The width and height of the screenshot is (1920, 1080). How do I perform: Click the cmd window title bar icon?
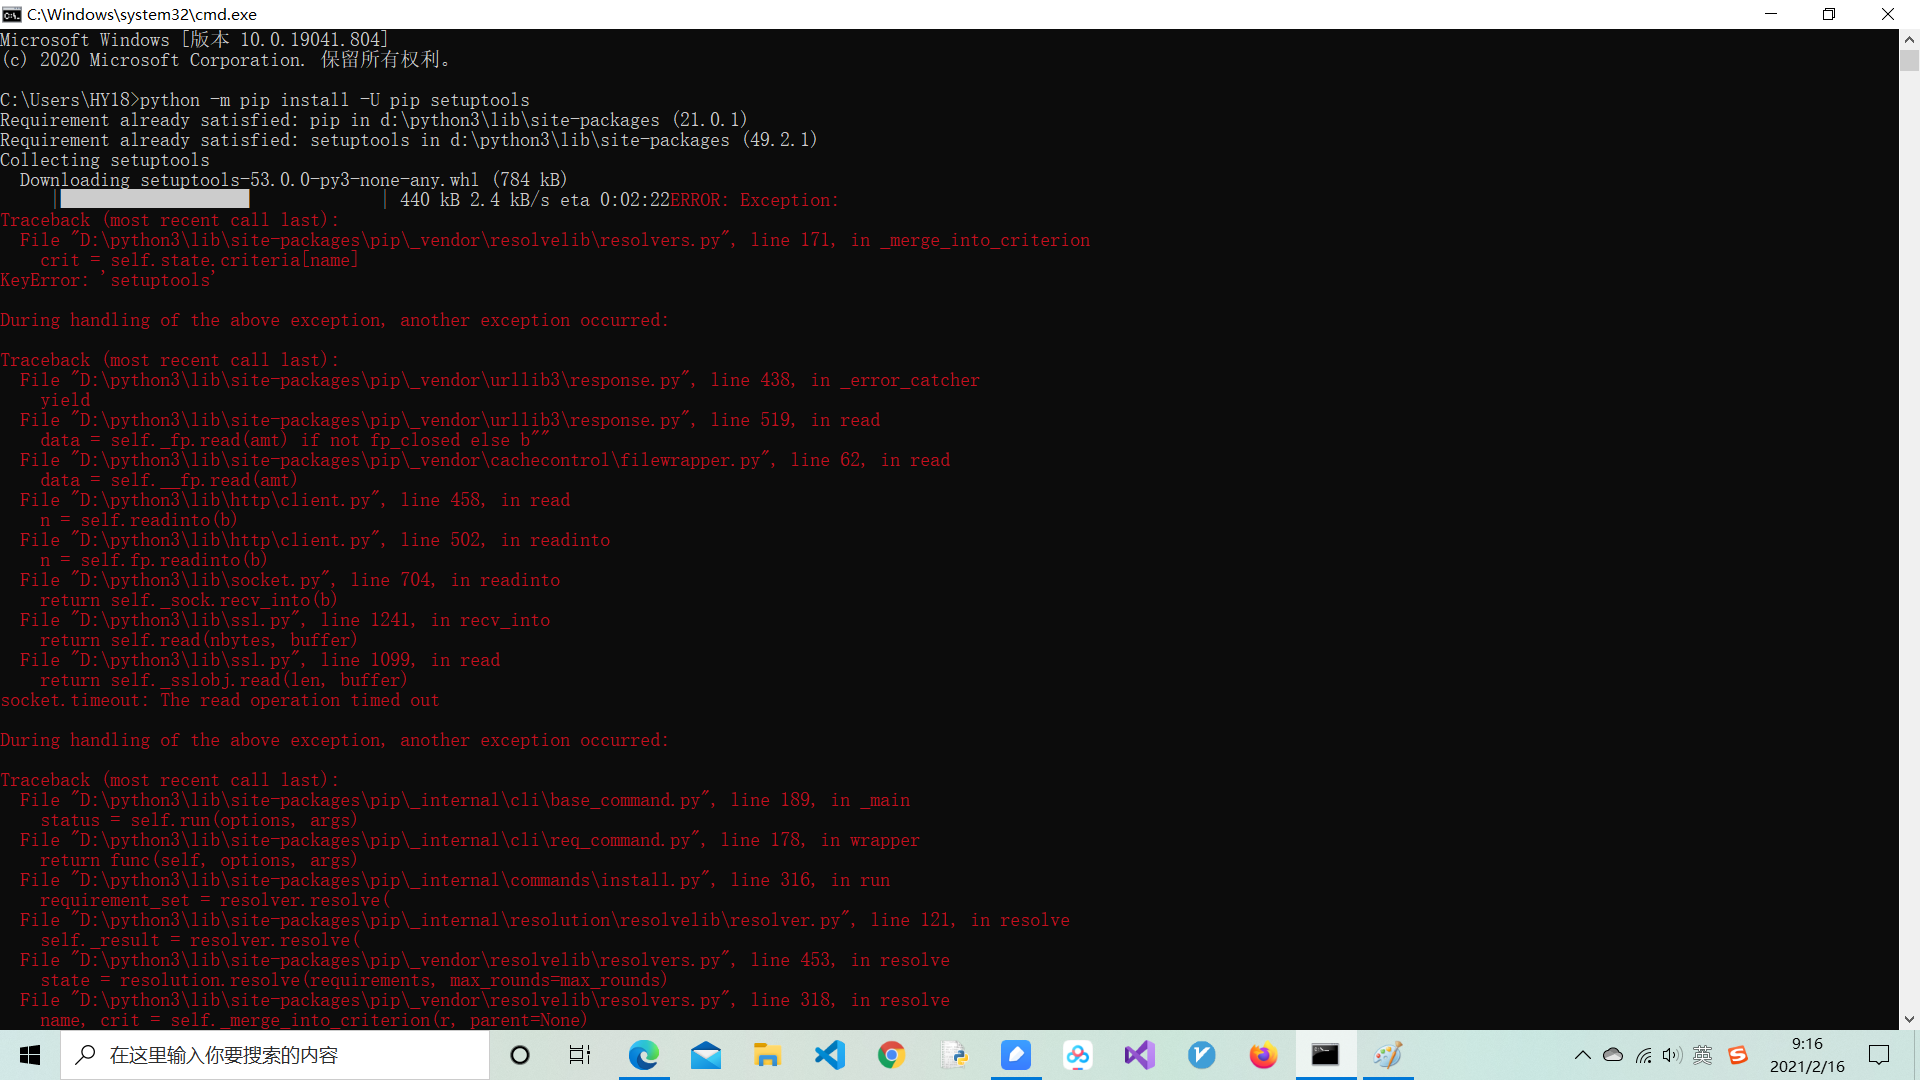(x=12, y=14)
